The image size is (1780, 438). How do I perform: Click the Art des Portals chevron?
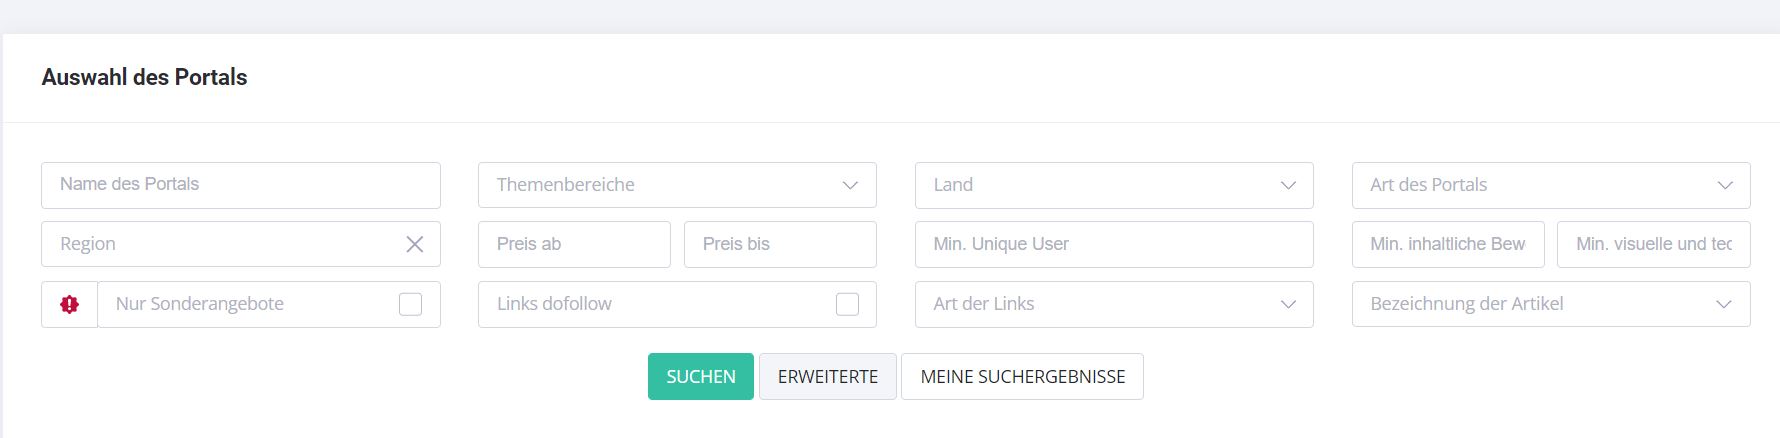pyautogui.click(x=1725, y=185)
